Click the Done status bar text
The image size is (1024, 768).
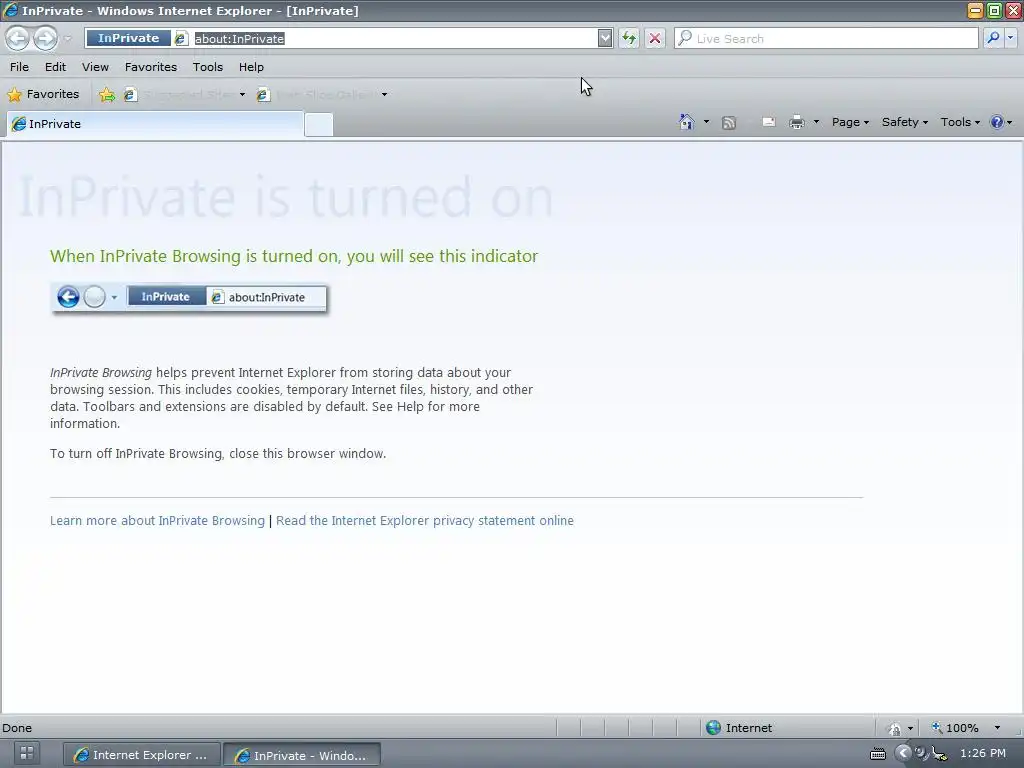click(17, 728)
